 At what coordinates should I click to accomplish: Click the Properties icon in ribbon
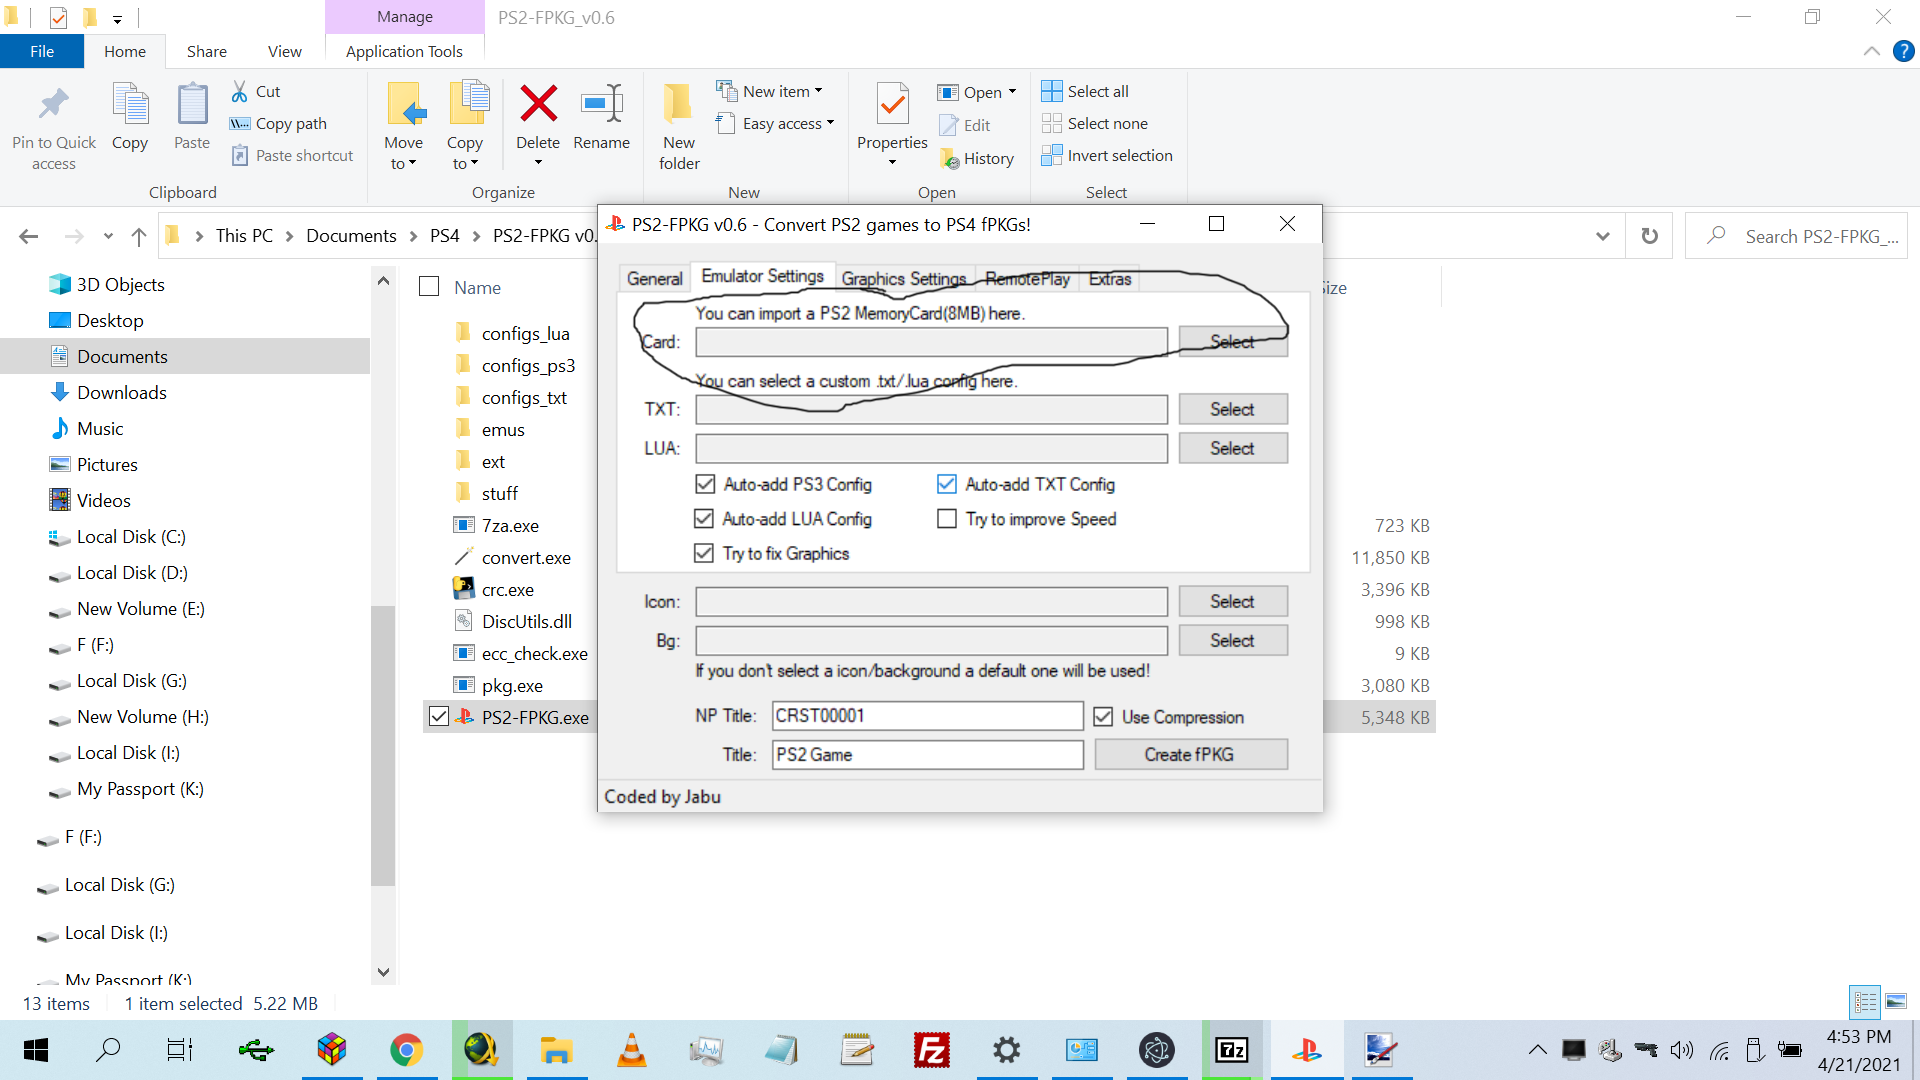tap(892, 103)
